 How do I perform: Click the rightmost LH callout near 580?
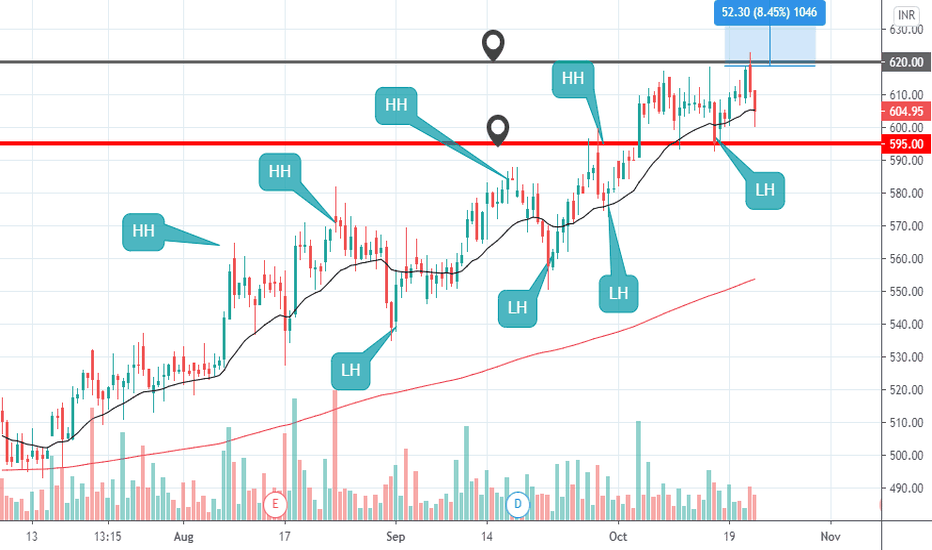(x=765, y=190)
